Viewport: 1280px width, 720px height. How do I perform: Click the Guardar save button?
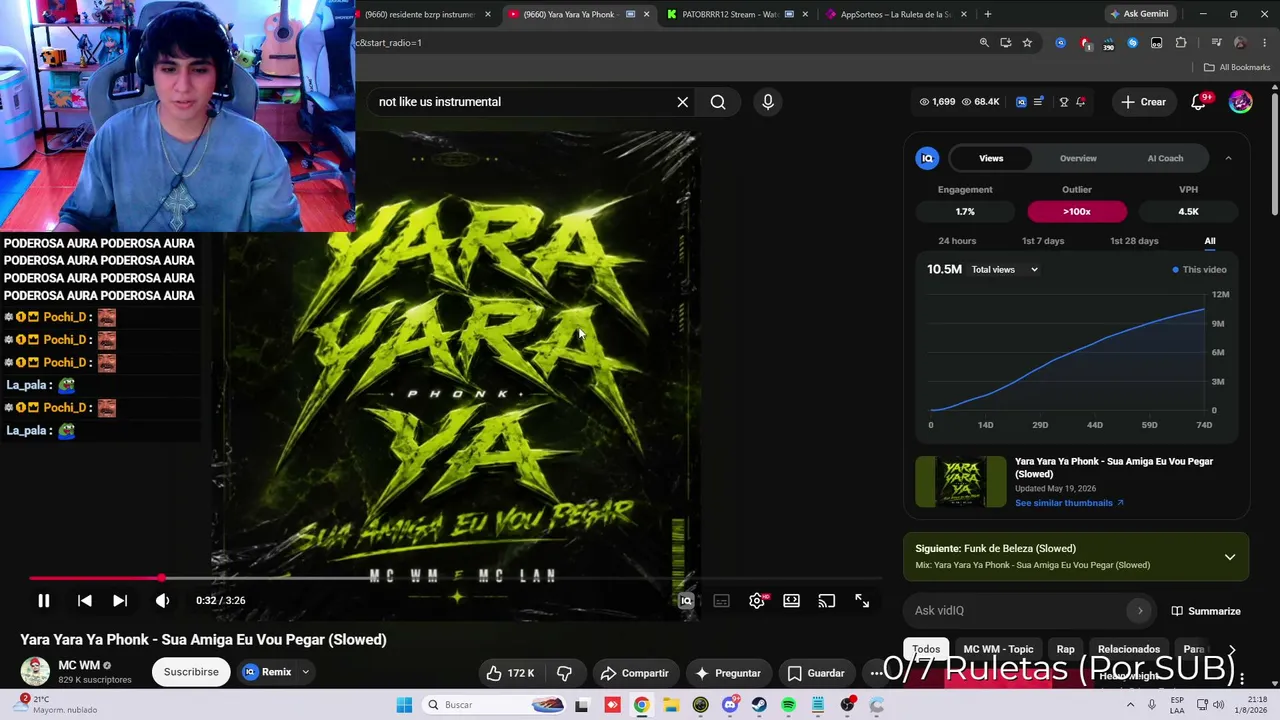[816, 674]
